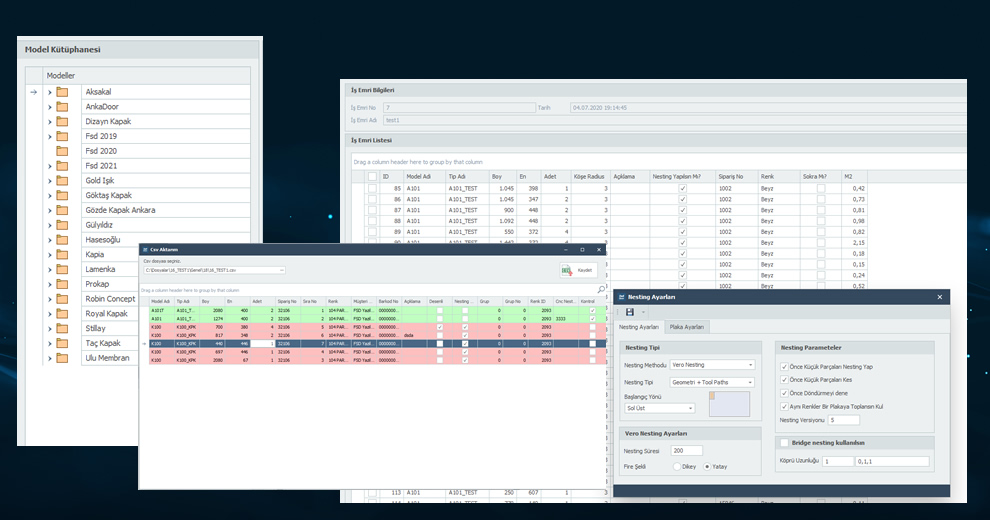Click the save icon in Nesting Ayarları toolbar
The image size is (990, 520).
click(x=629, y=312)
